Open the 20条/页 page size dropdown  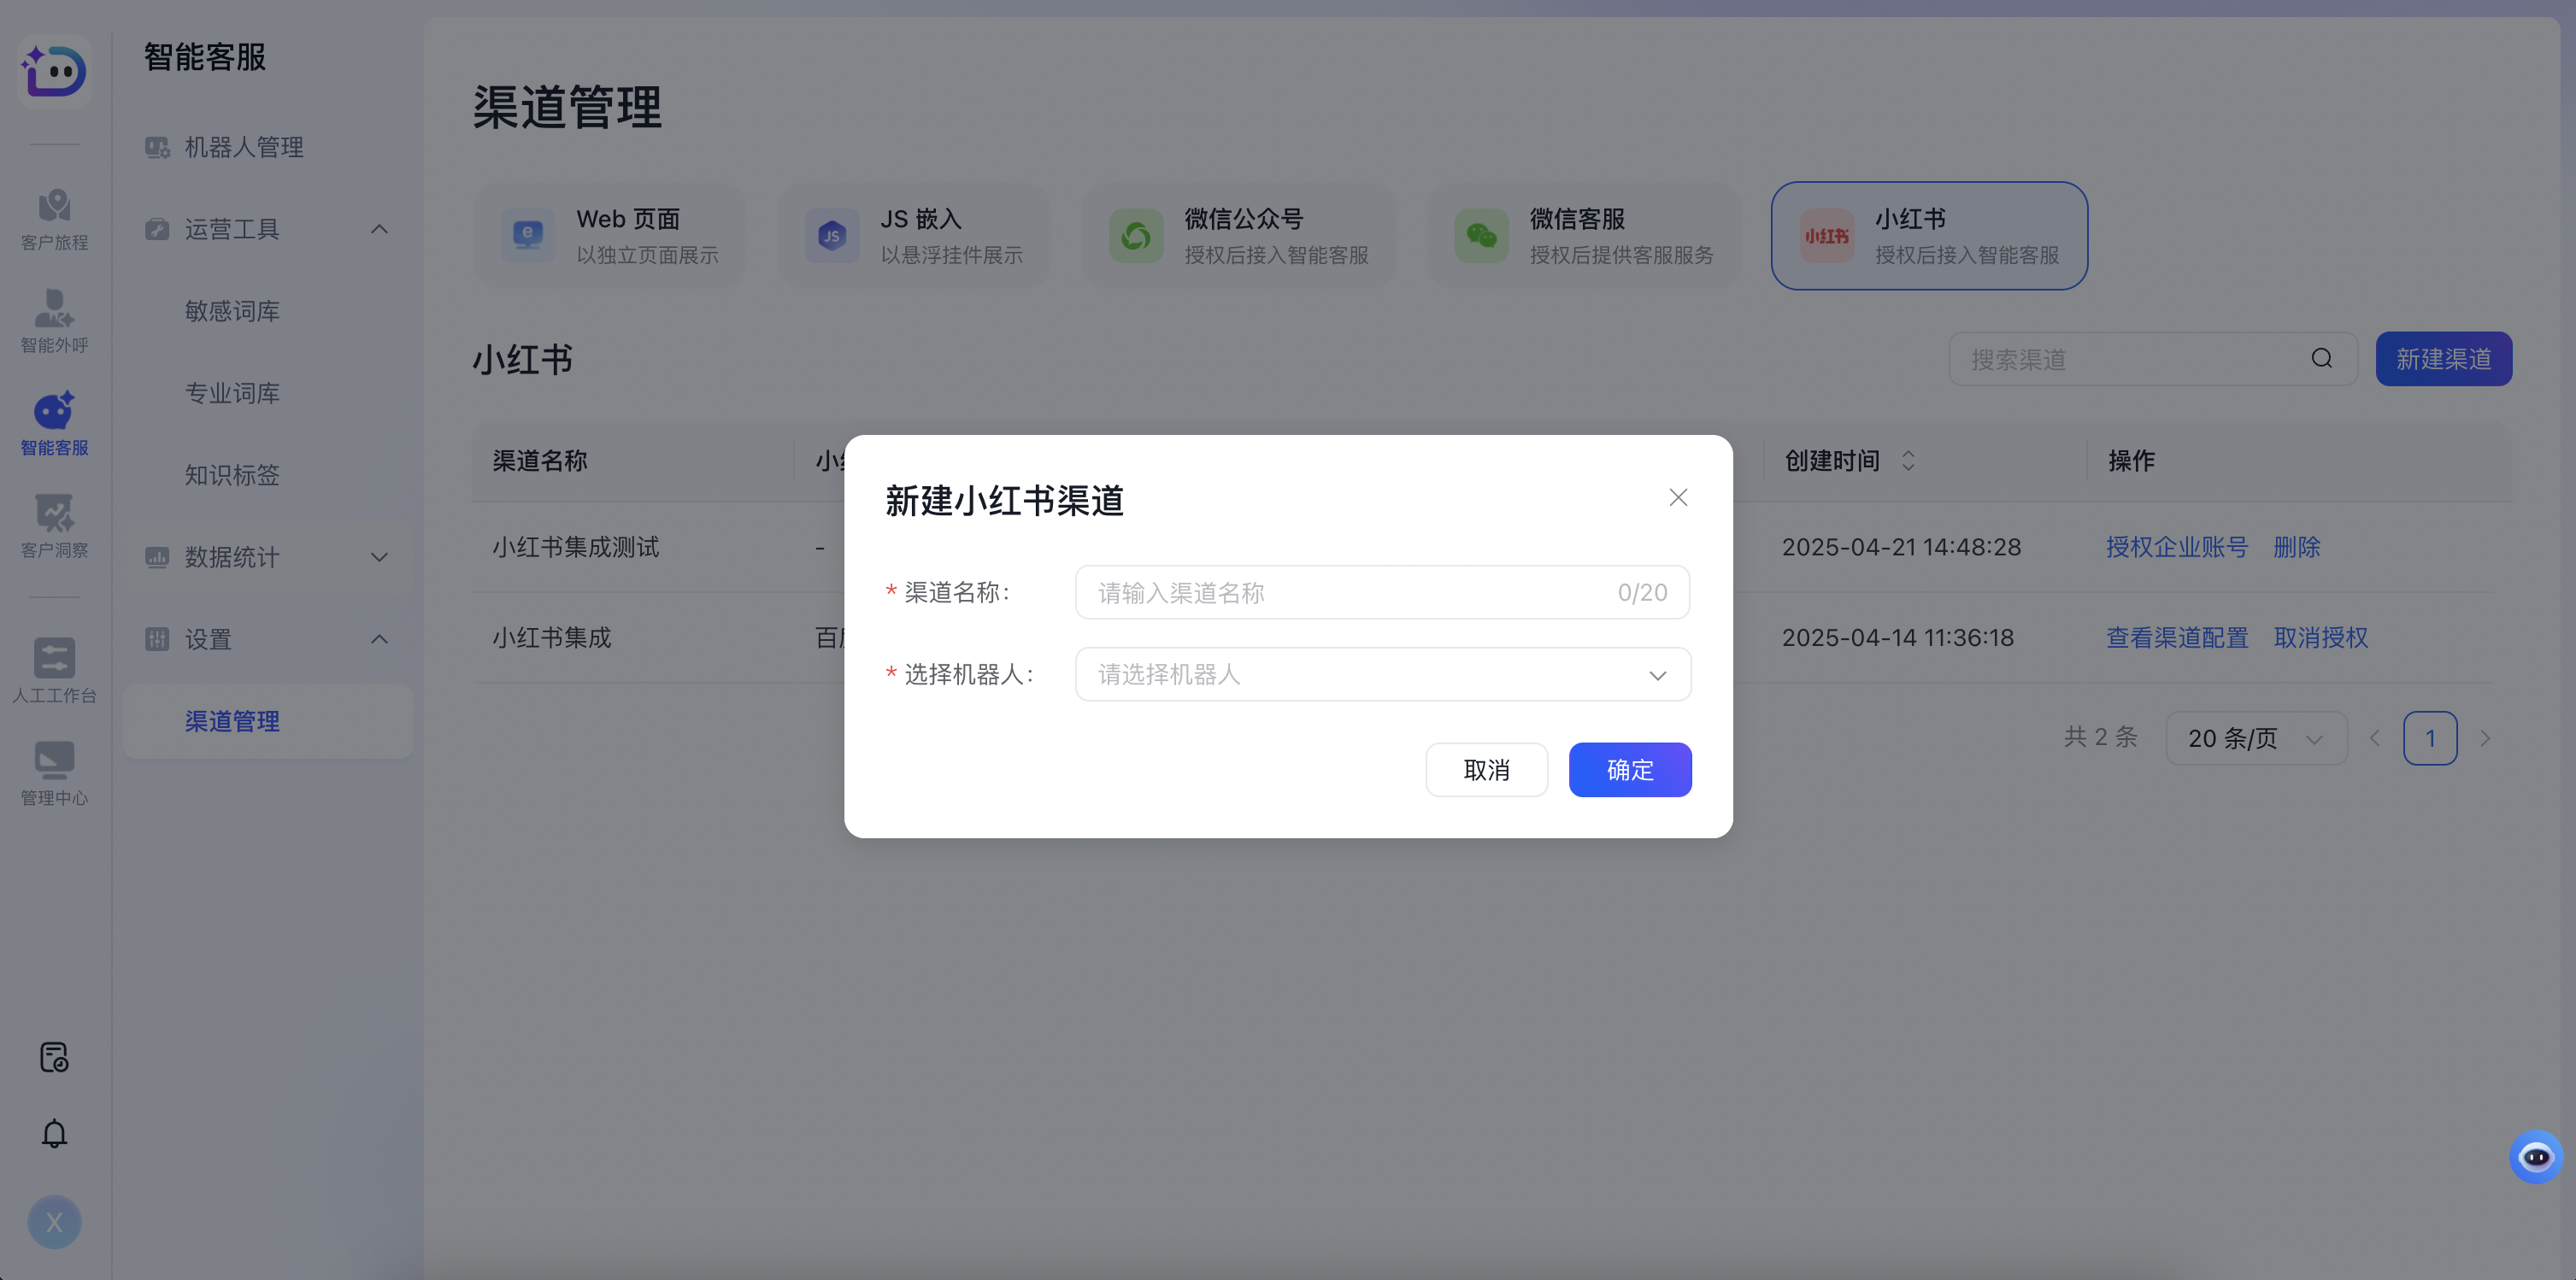pyautogui.click(x=2255, y=738)
